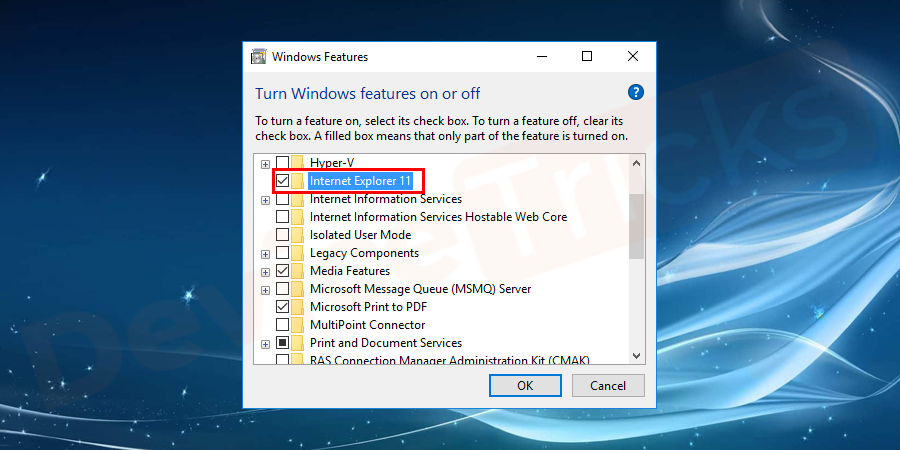Click the features list scroll up arrow
Screen dimensions: 900x450
637,163
